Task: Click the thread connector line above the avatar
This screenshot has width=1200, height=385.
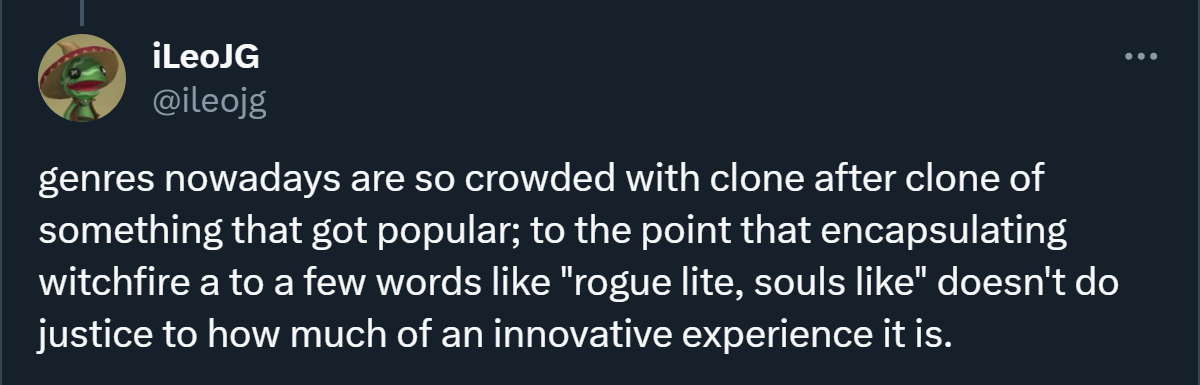Action: [80, 10]
